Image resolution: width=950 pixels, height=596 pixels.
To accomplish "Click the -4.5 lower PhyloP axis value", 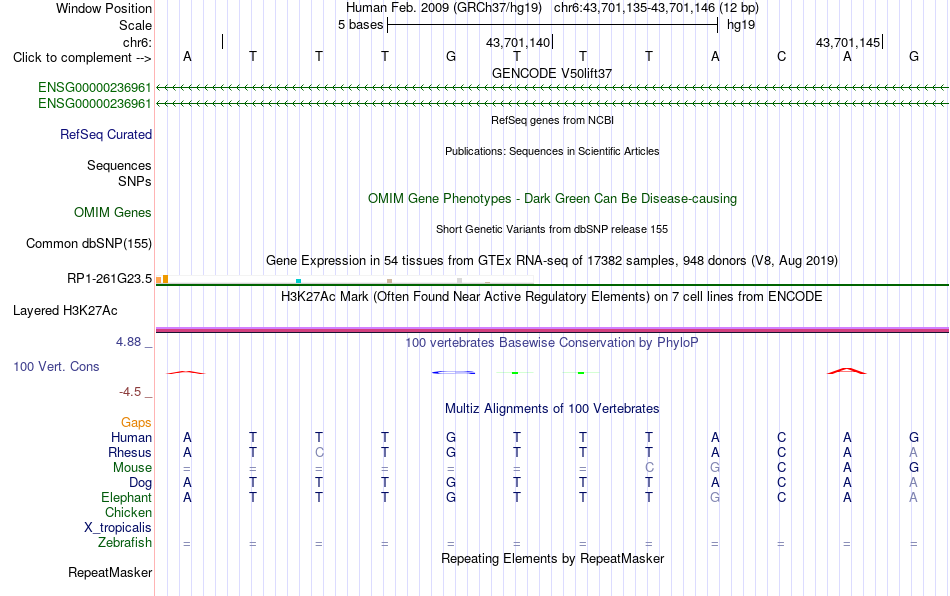I will coord(130,392).
